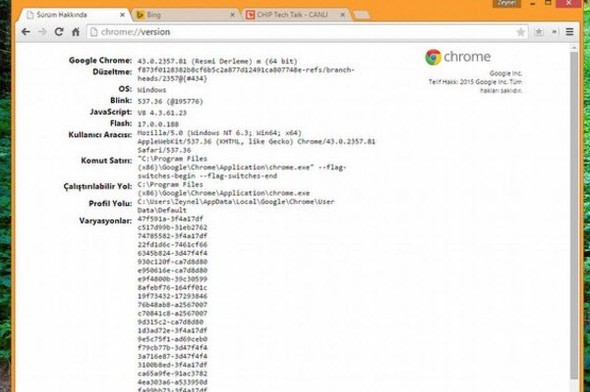Viewport: 590px width, 392px height.
Task: Click the Bing tab favicon
Action: click(140, 15)
